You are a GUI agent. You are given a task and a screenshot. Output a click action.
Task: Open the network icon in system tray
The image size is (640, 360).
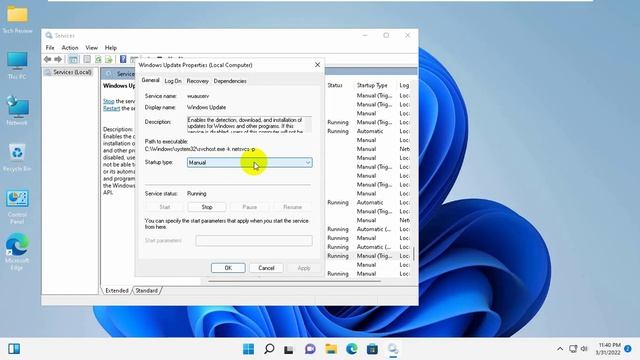(x=573, y=349)
